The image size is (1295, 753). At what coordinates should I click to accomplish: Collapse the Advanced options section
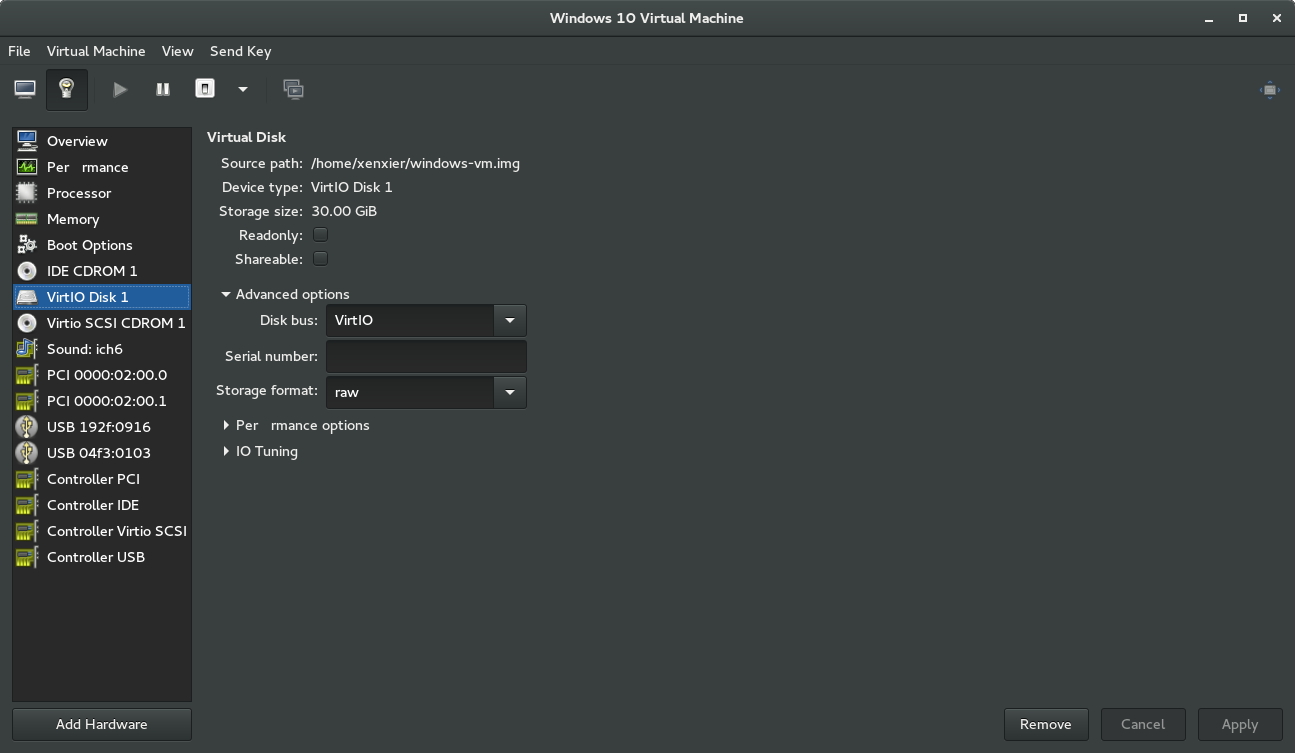coord(286,294)
